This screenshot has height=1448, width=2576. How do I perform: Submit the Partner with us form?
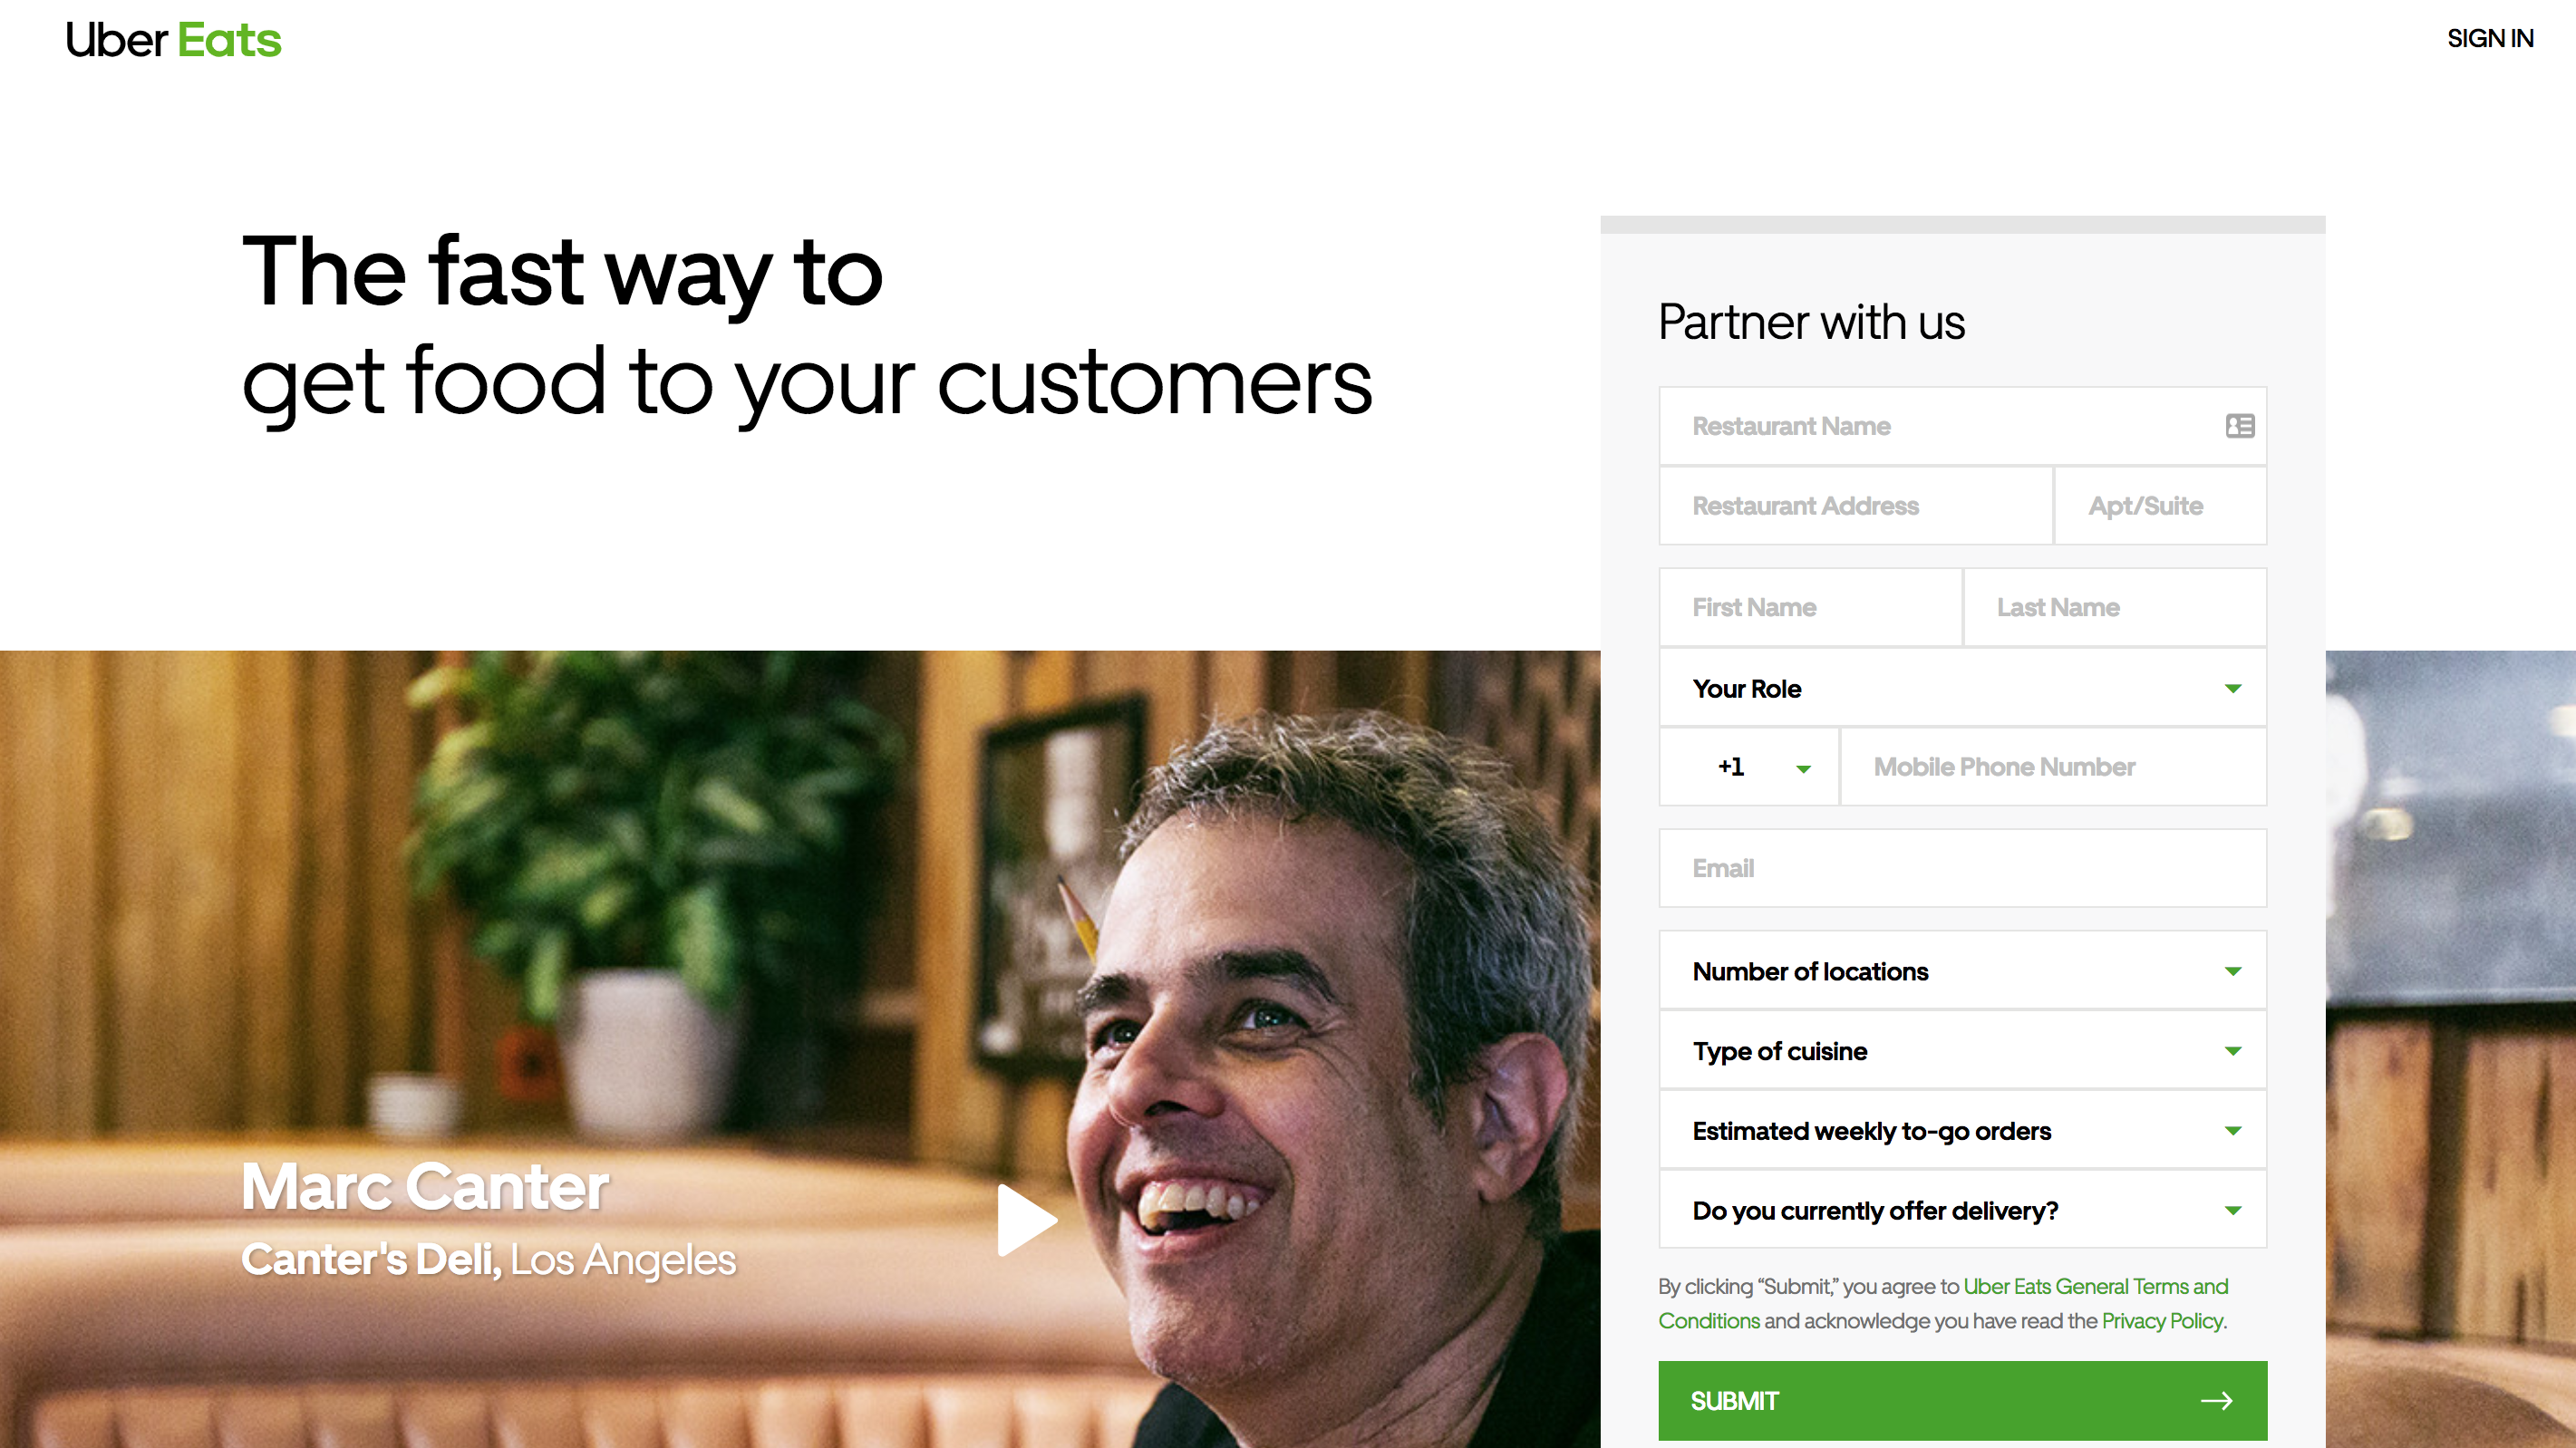(x=1962, y=1401)
